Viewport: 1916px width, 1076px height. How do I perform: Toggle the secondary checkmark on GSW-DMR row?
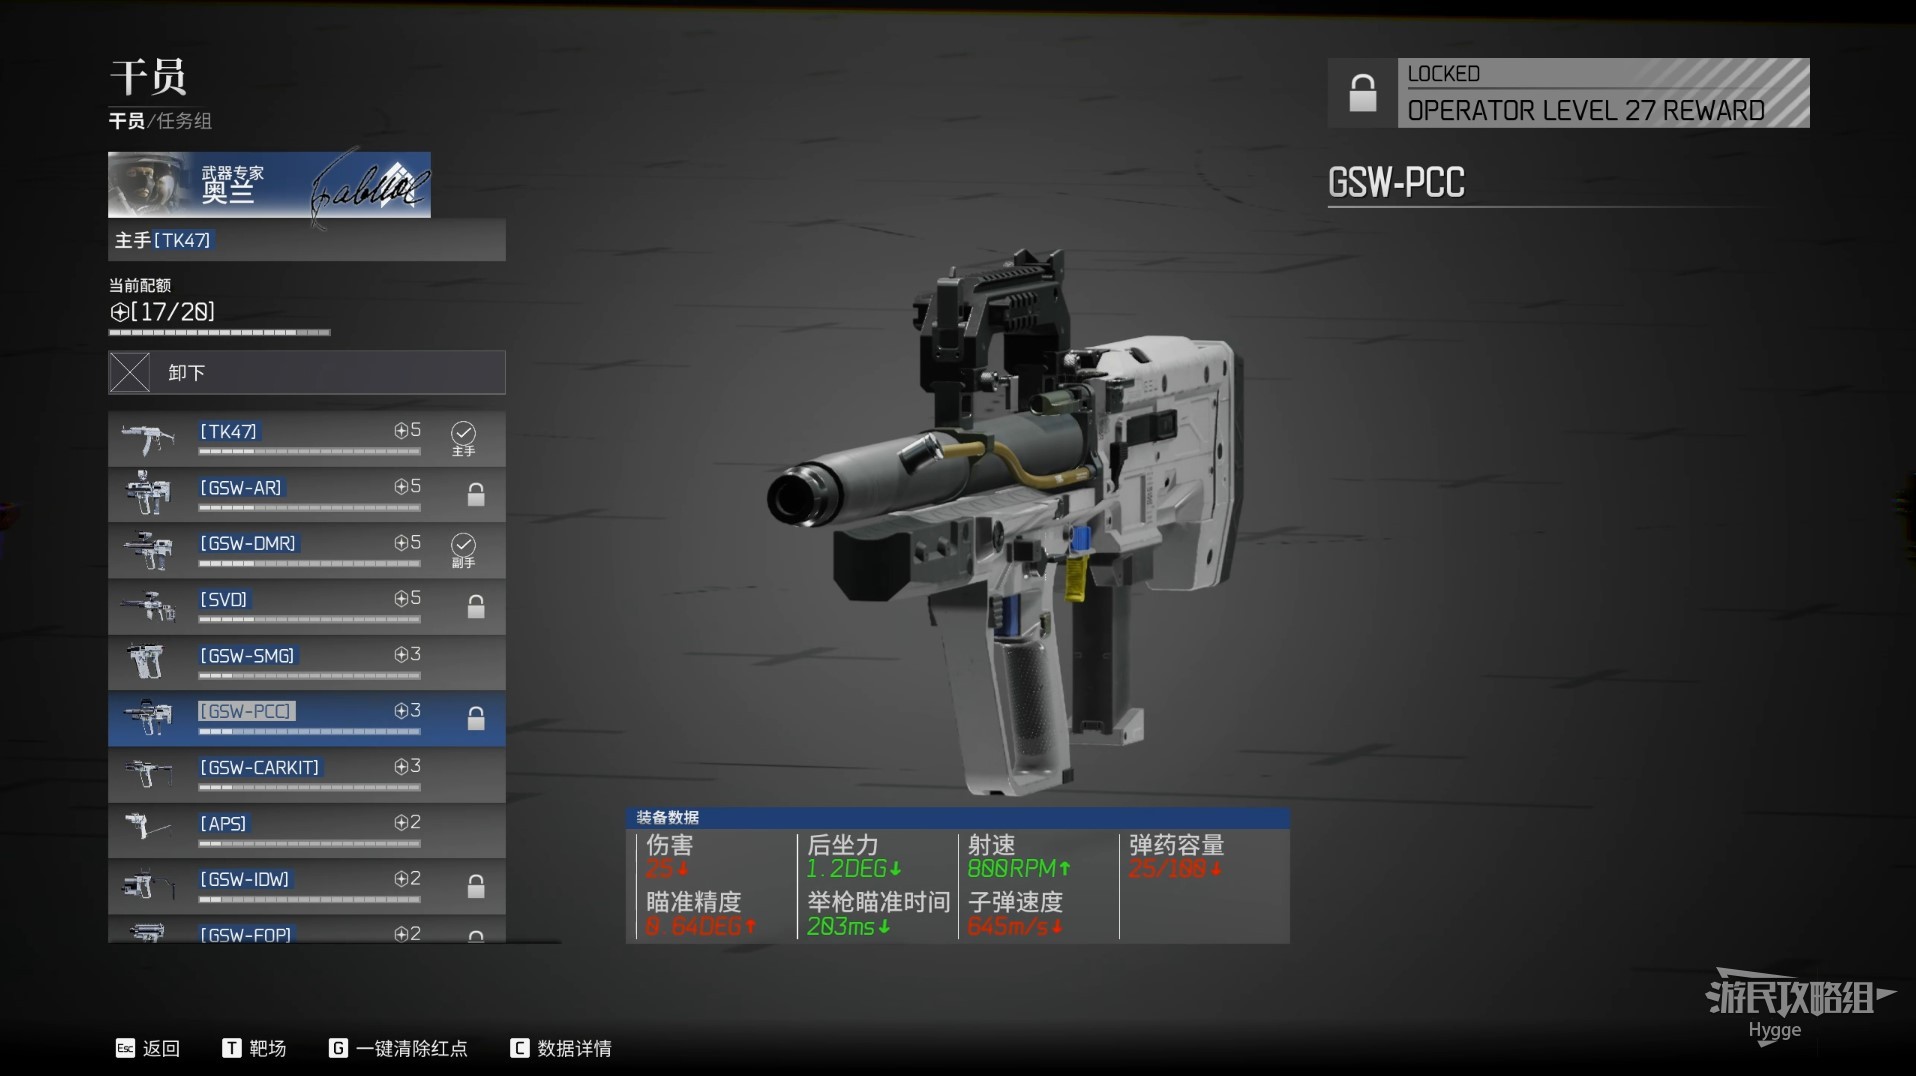click(463, 545)
